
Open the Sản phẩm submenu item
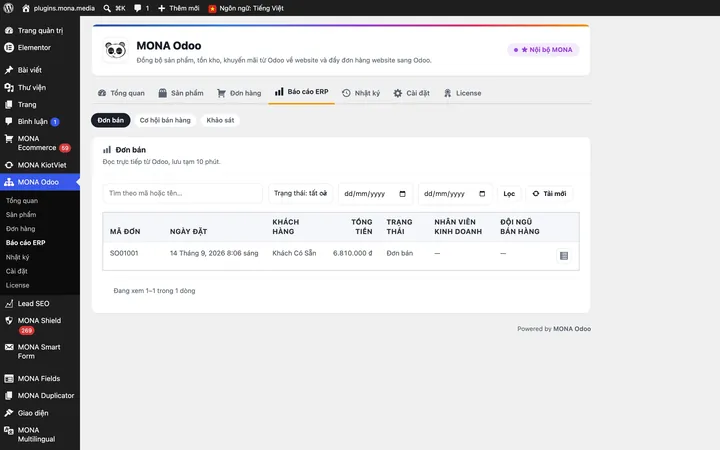point(21,214)
